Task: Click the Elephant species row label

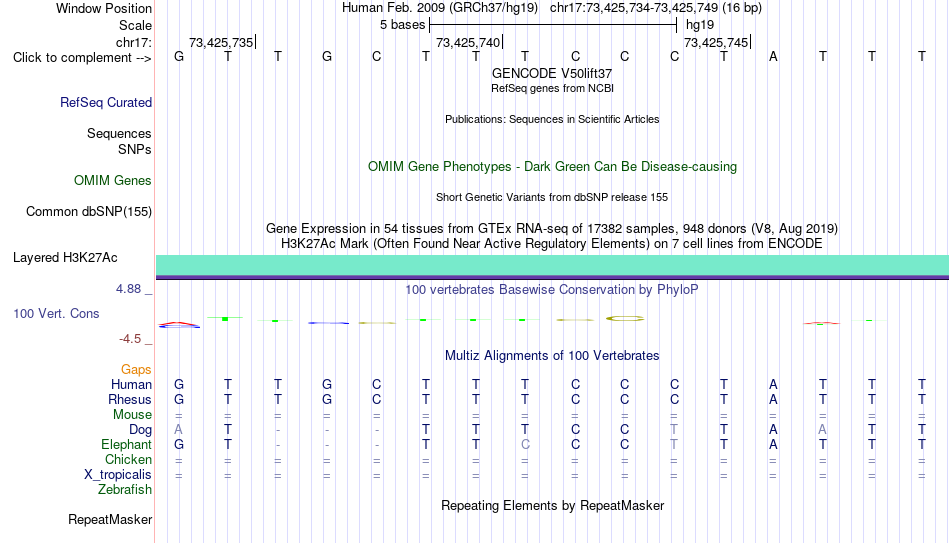Action: coord(126,445)
